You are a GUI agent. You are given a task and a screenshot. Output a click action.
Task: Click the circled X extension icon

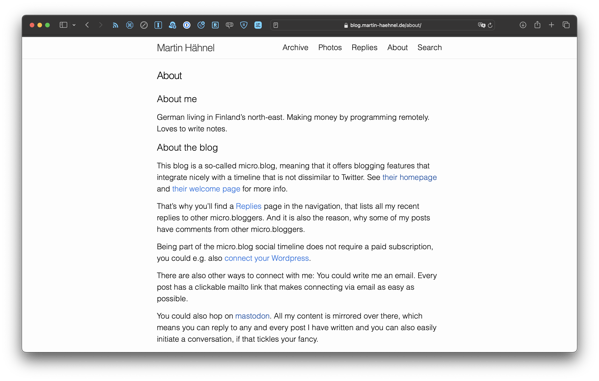(130, 25)
